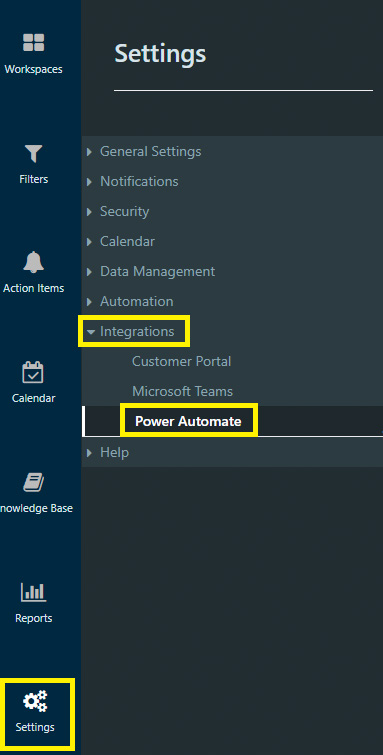Viewport: 383px width, 755px height.
Task: Click the Workspaces text label
Action: click(34, 69)
